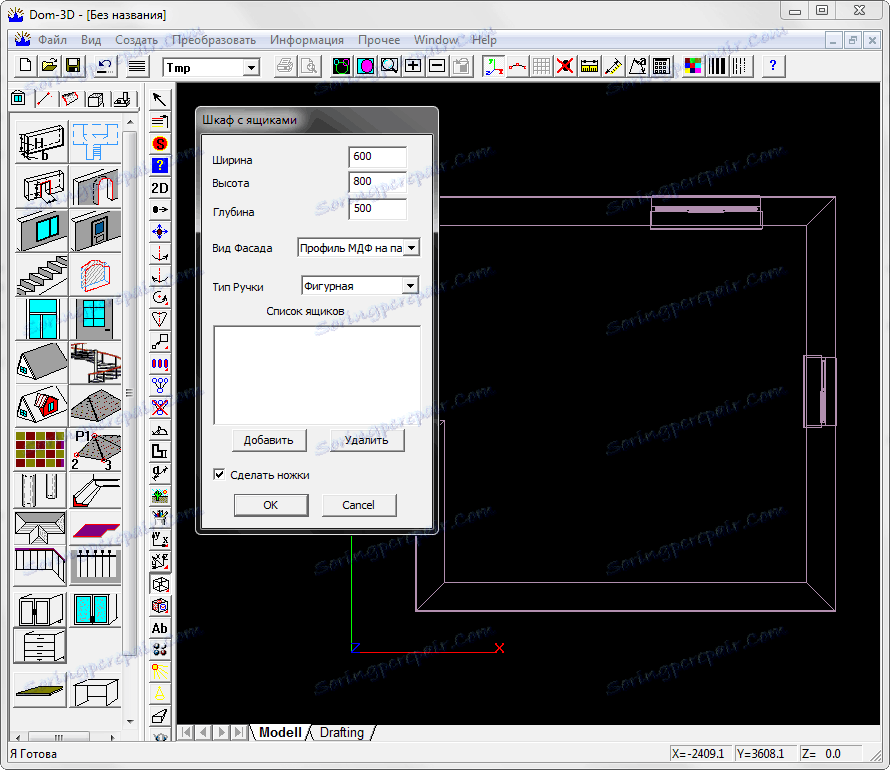890x770 pixels.
Task: Toggle the 'Сделать ножки' checkbox
Action: click(219, 475)
